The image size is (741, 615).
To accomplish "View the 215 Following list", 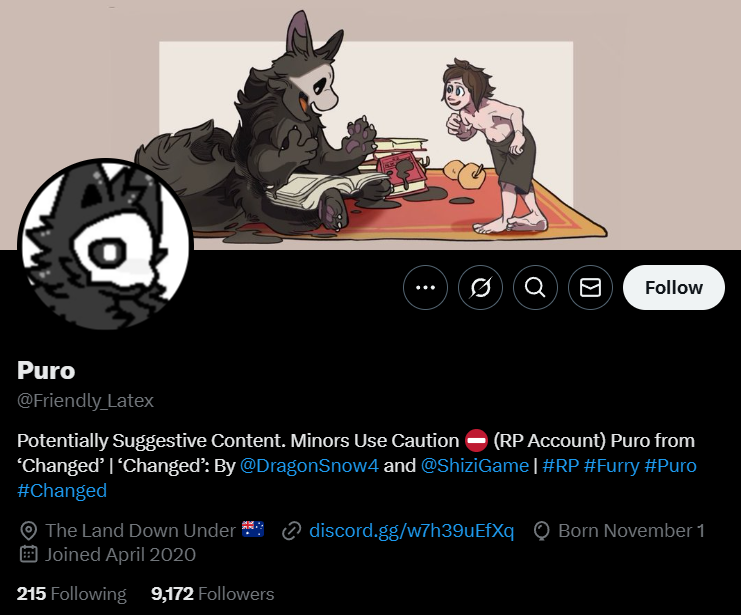I will pyautogui.click(x=72, y=594).
